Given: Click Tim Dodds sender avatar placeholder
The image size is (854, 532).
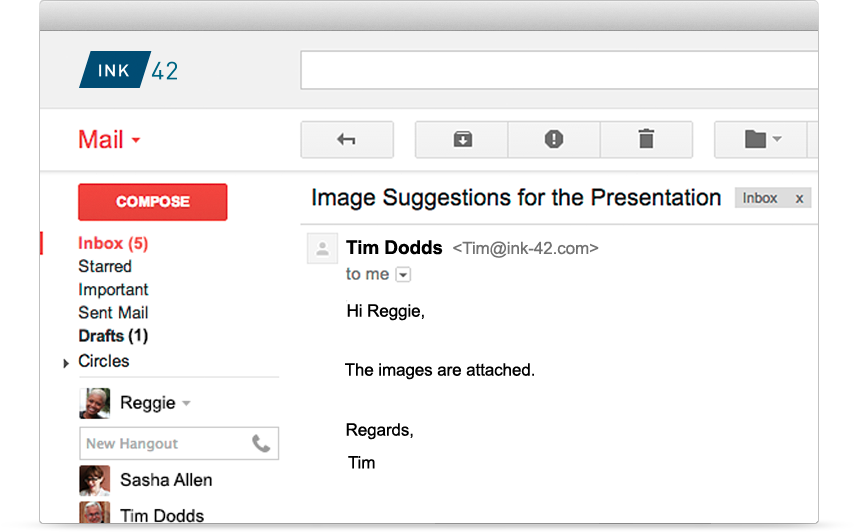Looking at the screenshot, I should (322, 249).
